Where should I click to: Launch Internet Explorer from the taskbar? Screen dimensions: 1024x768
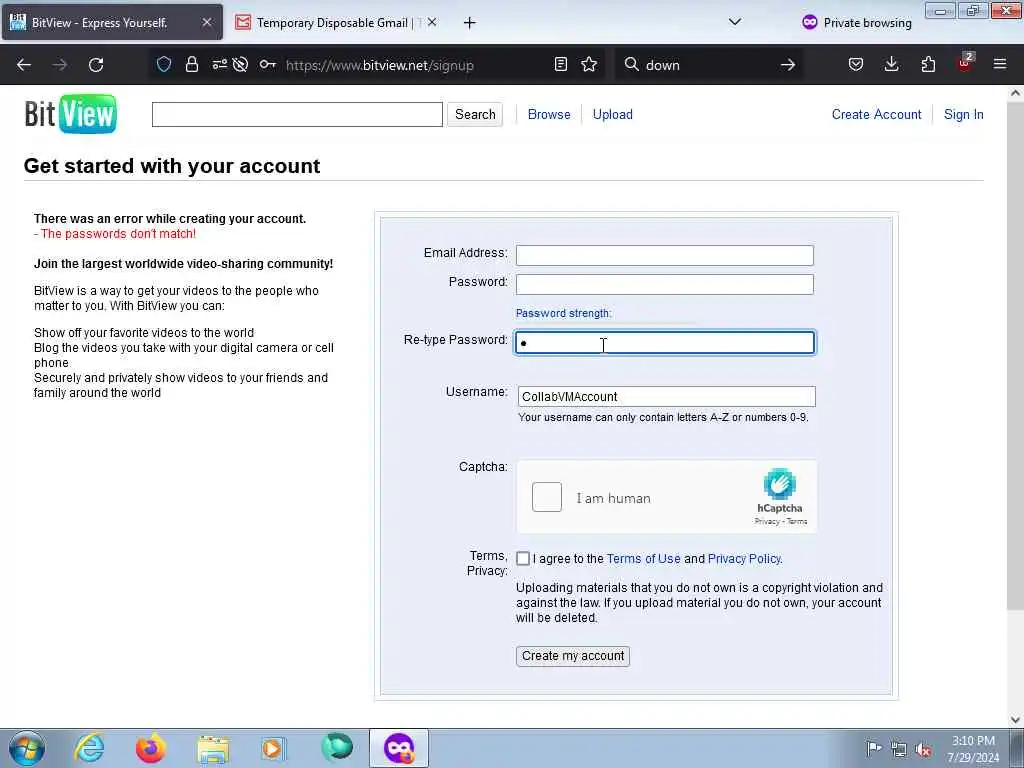(x=89, y=748)
